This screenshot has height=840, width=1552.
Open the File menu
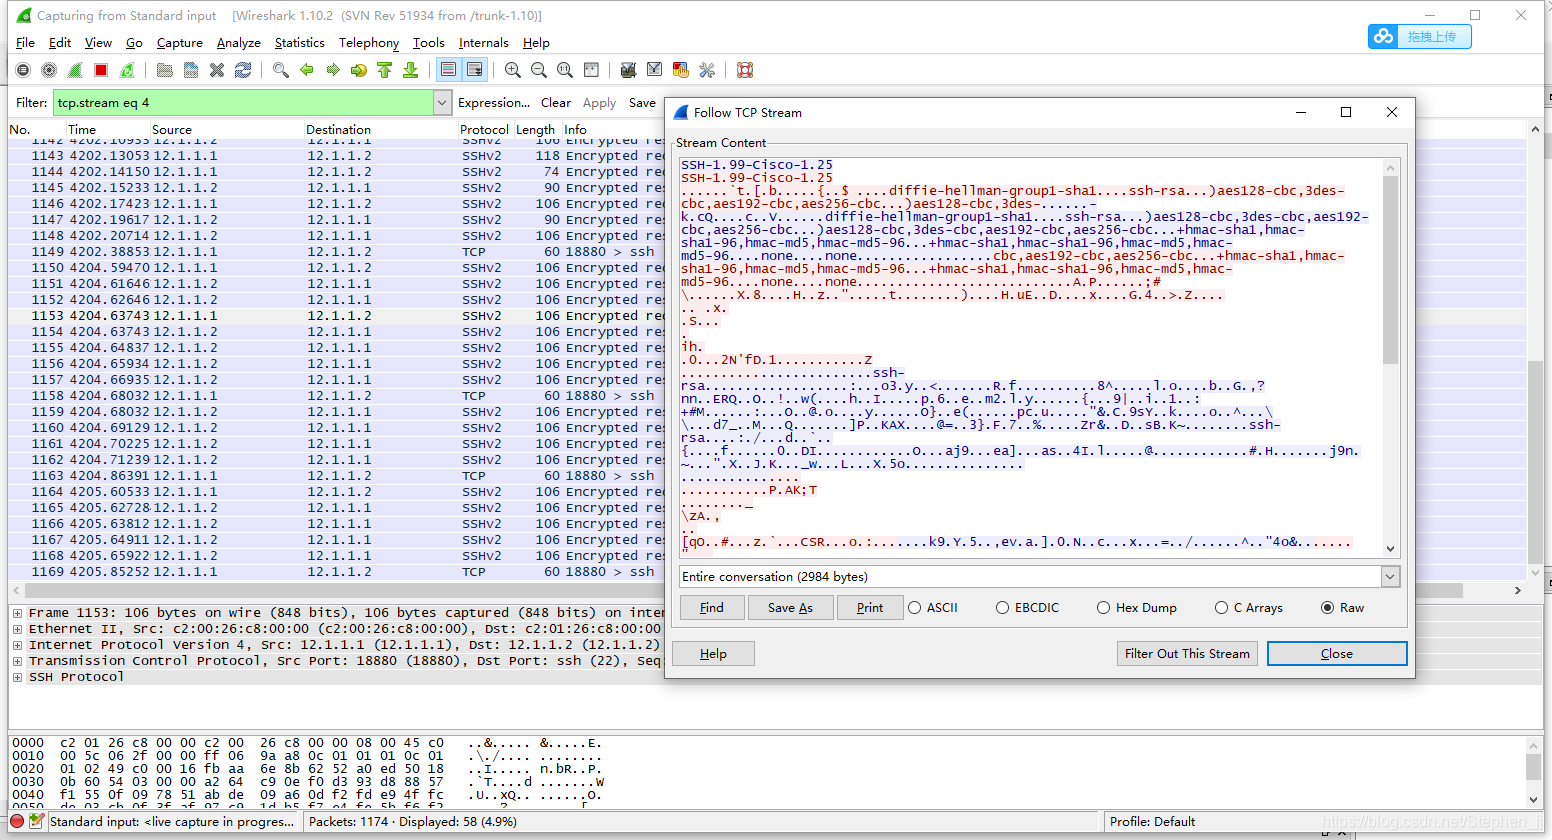point(25,43)
